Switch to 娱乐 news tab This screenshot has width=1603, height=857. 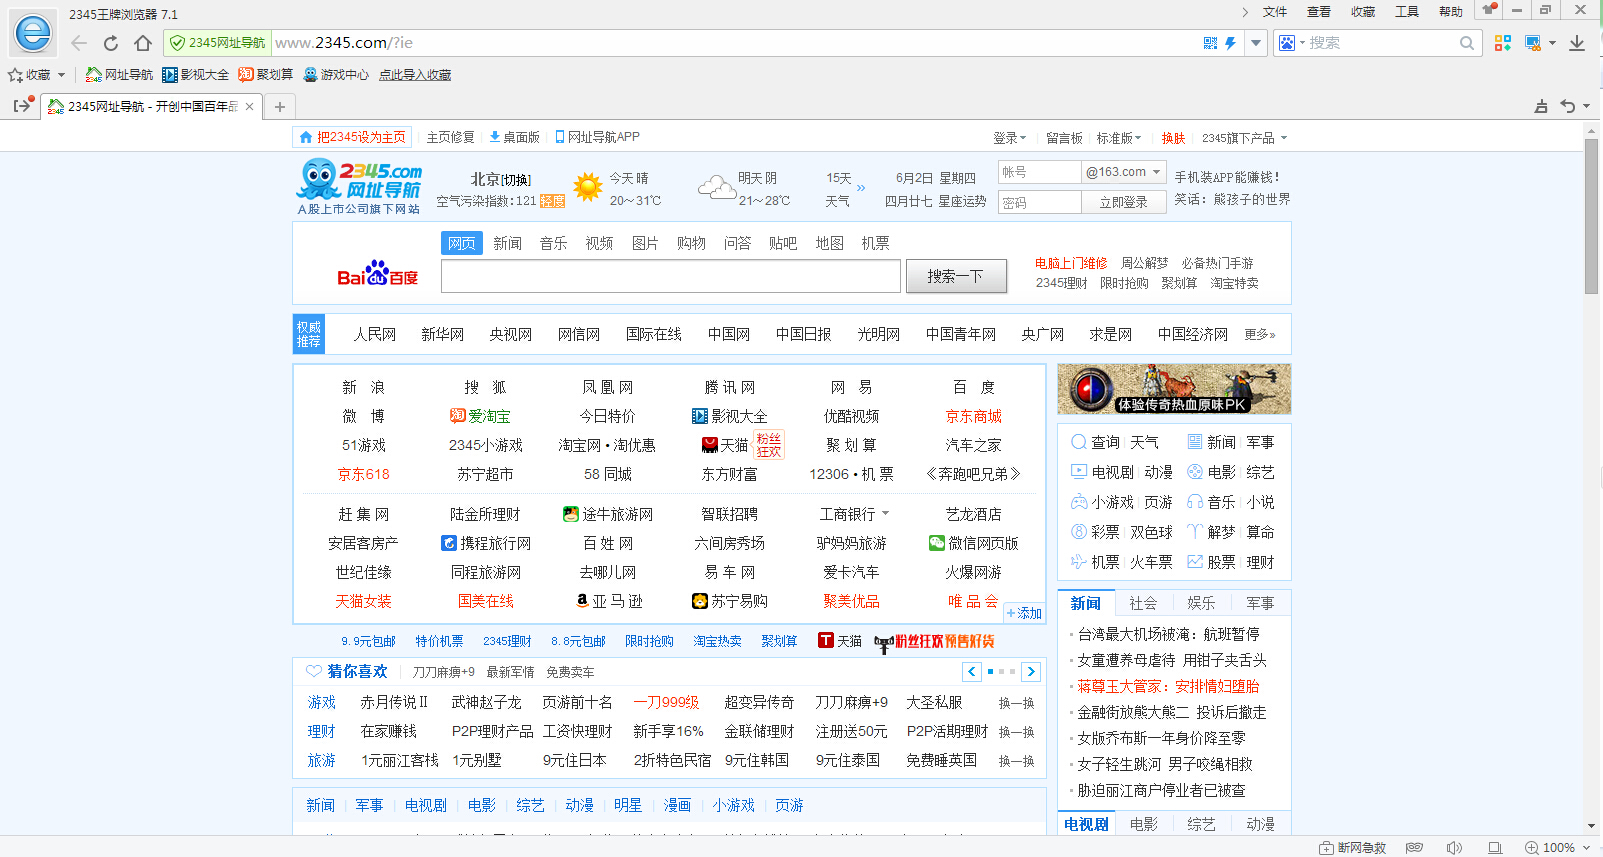point(1201,603)
